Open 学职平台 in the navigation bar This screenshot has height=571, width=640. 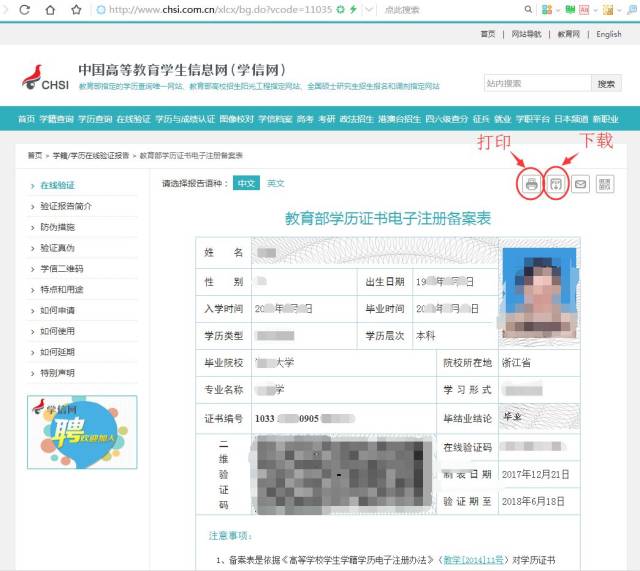[x=533, y=119]
